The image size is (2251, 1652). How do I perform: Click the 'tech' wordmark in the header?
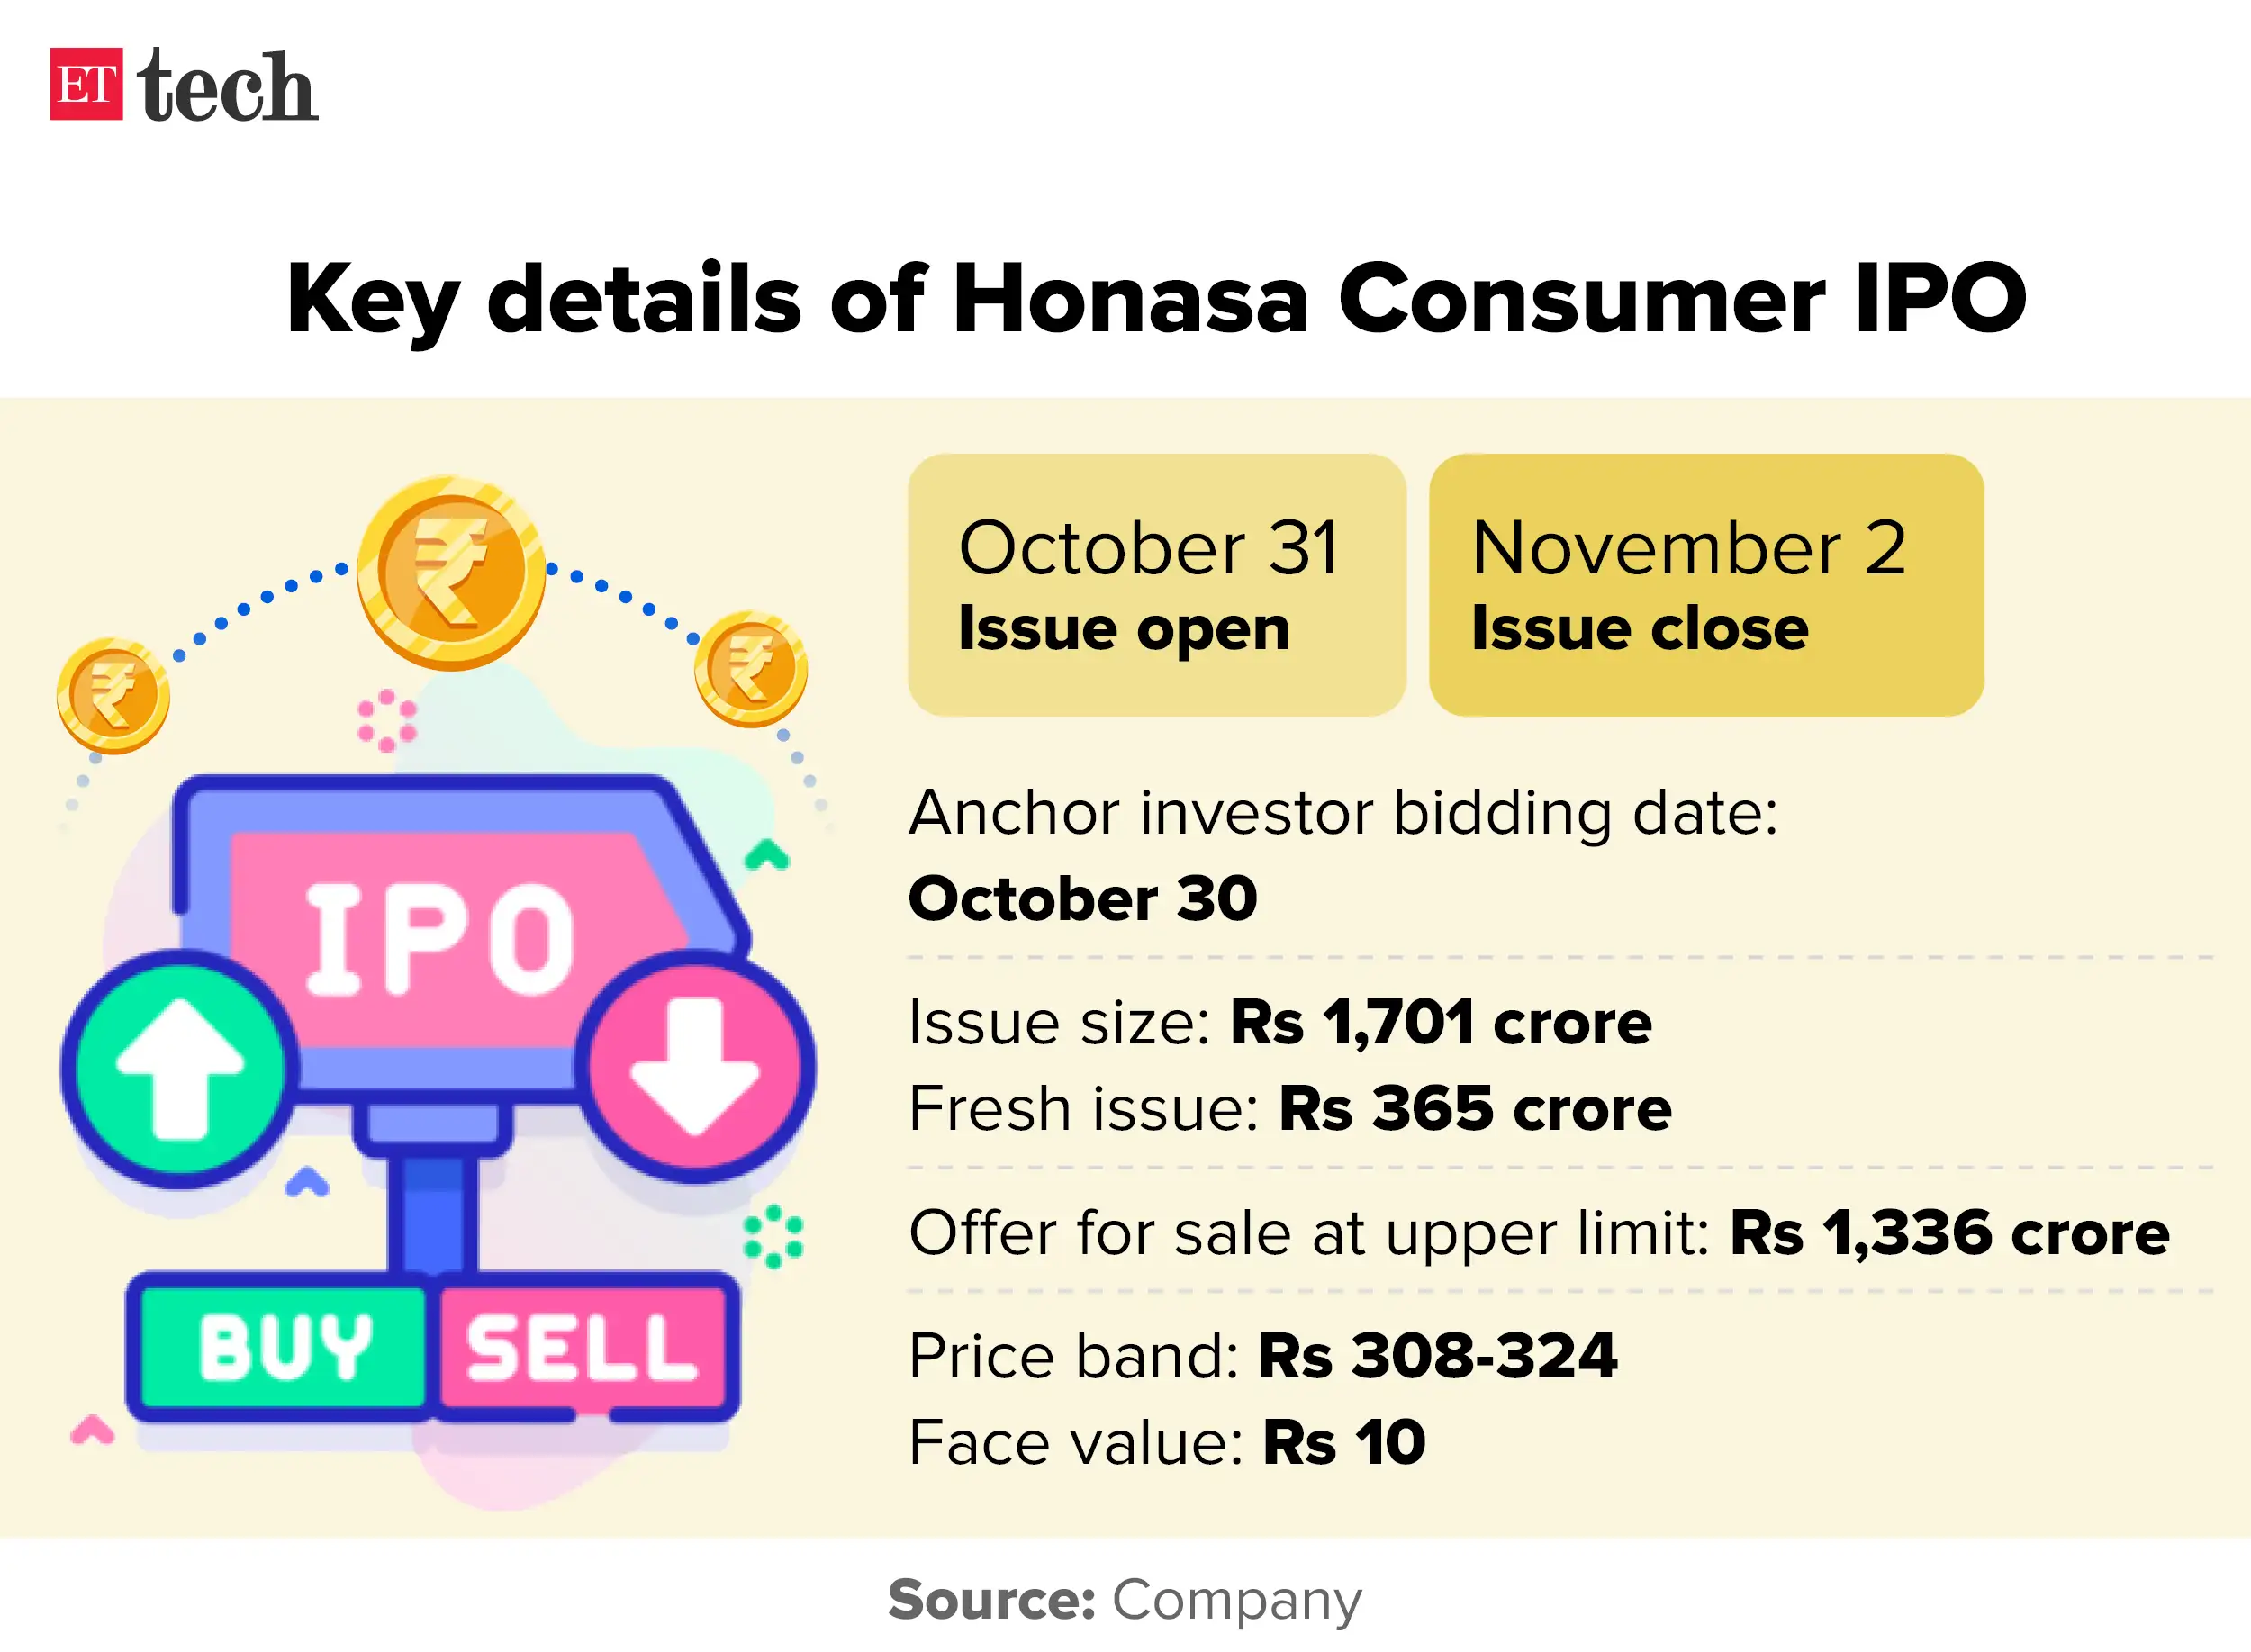coord(228,88)
